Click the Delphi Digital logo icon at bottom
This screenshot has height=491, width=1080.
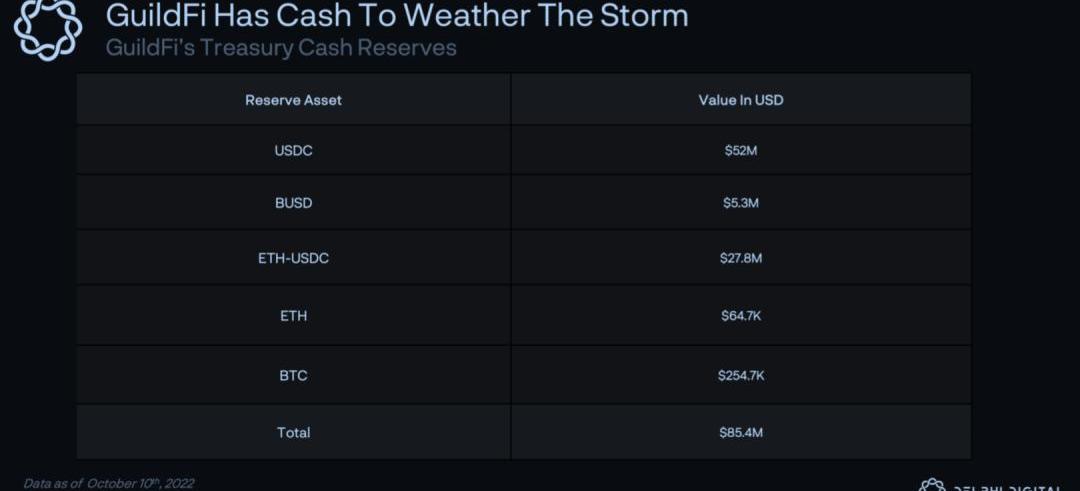click(x=932, y=486)
